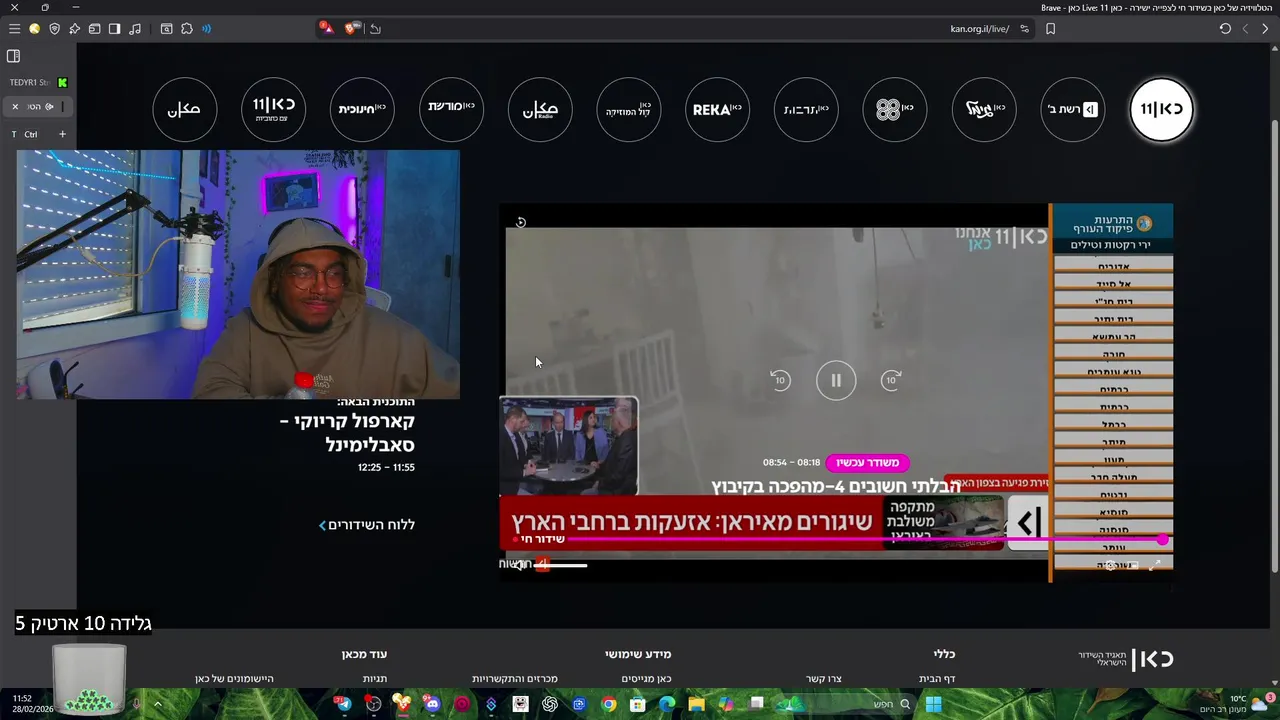The width and height of the screenshot is (1280, 720).
Task: Skip forward 10 seconds in video
Action: point(891,380)
